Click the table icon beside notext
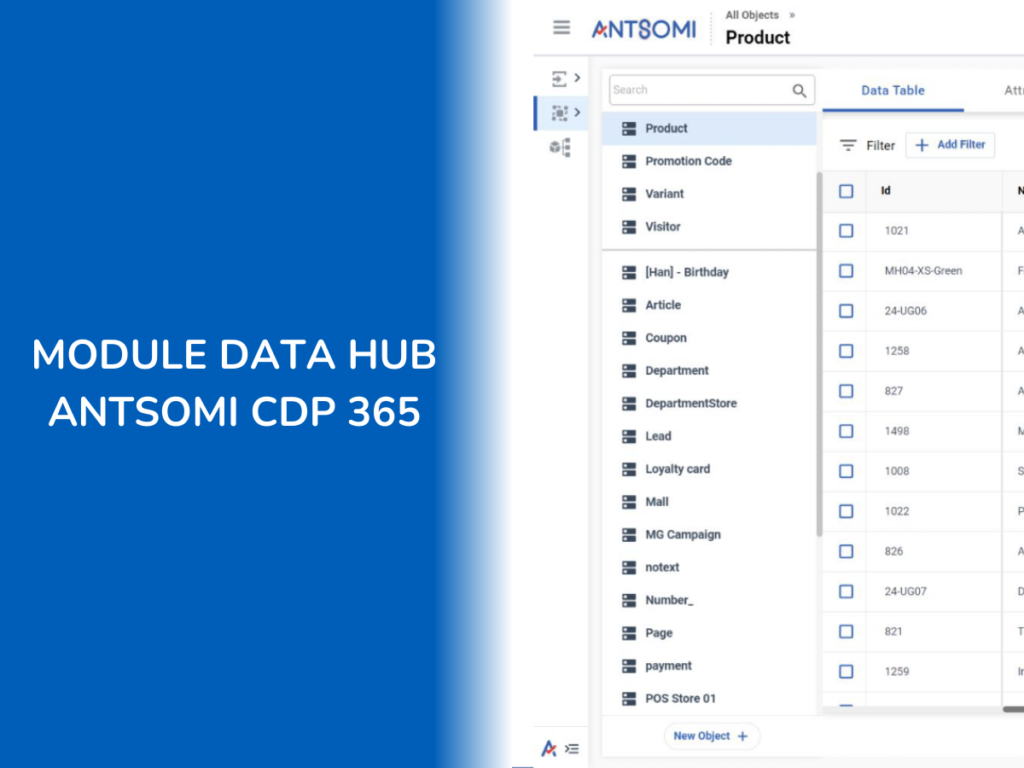This screenshot has height=768, width=1024. (x=629, y=568)
